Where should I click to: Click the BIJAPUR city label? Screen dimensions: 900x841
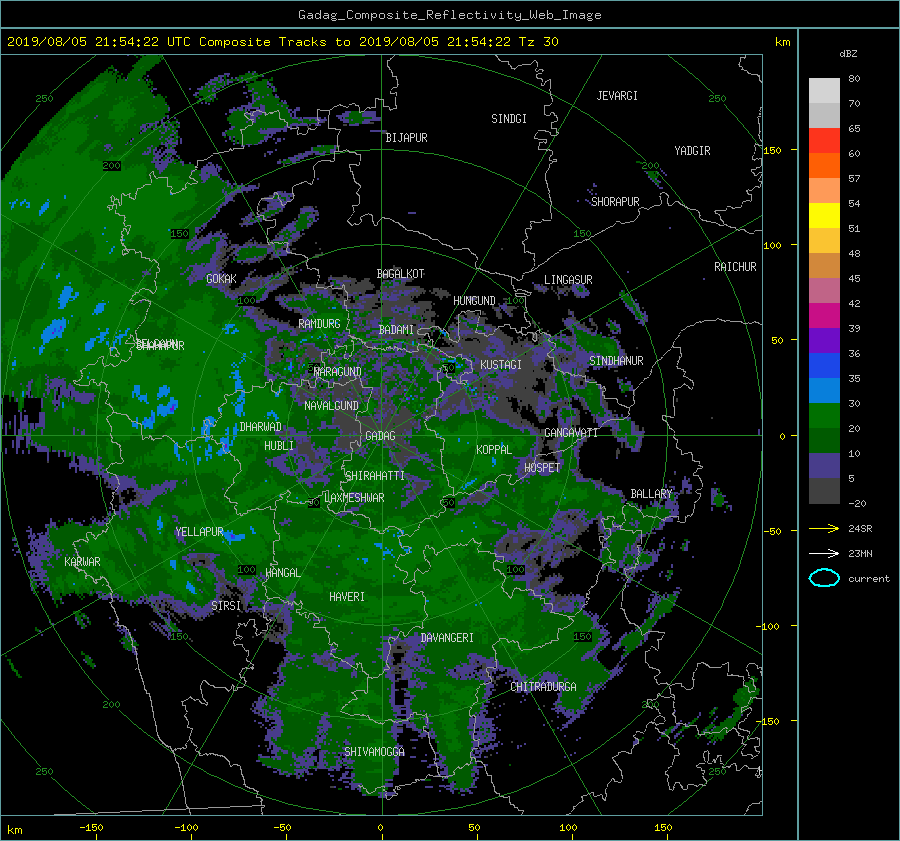406,138
